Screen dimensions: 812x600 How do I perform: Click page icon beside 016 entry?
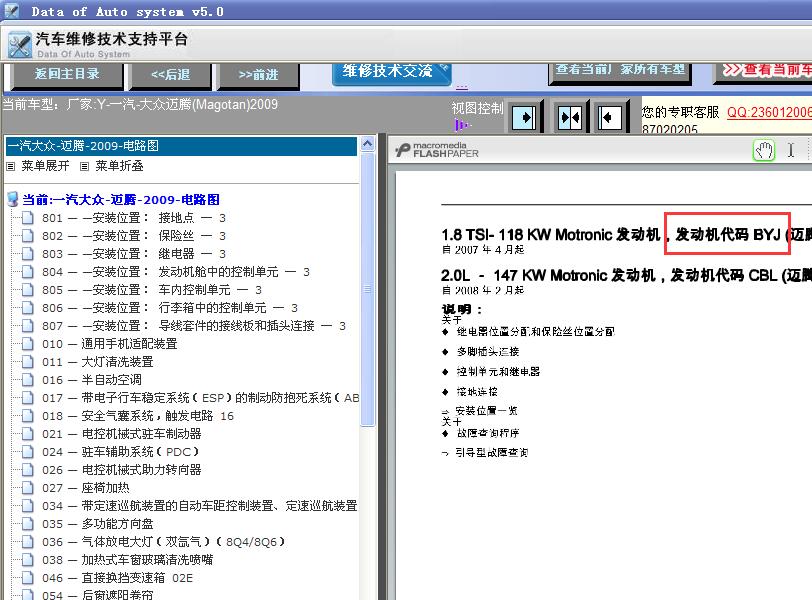click(28, 380)
